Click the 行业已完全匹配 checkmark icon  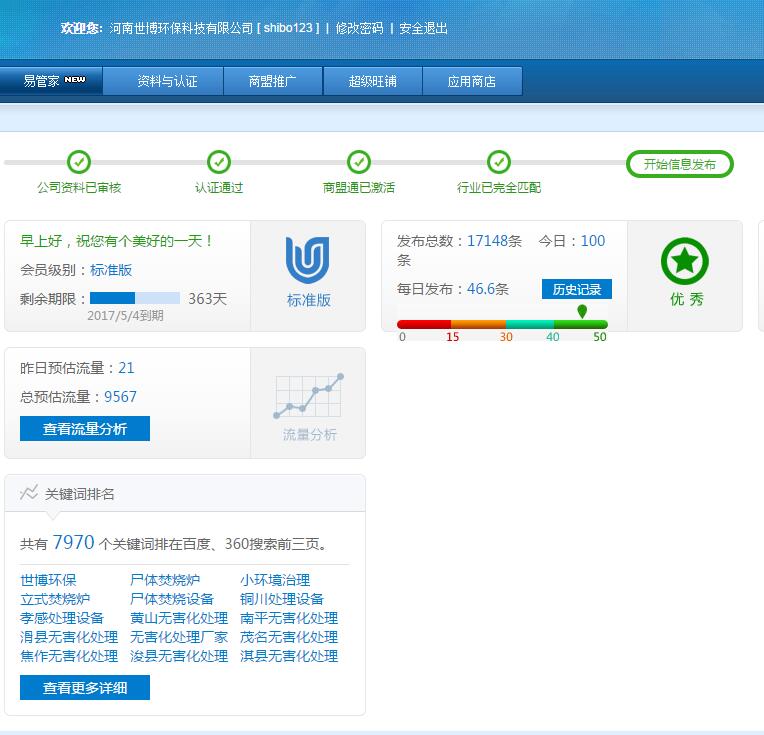point(499,162)
